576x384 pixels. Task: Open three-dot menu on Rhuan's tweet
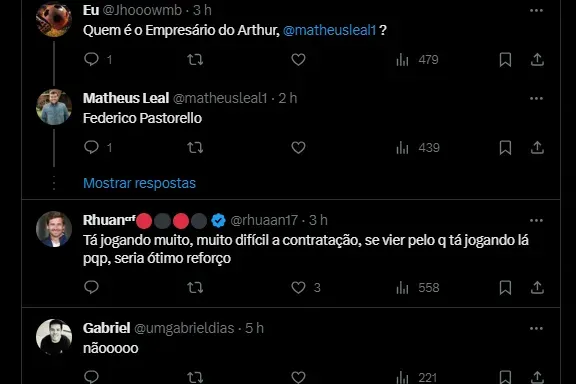tap(536, 220)
